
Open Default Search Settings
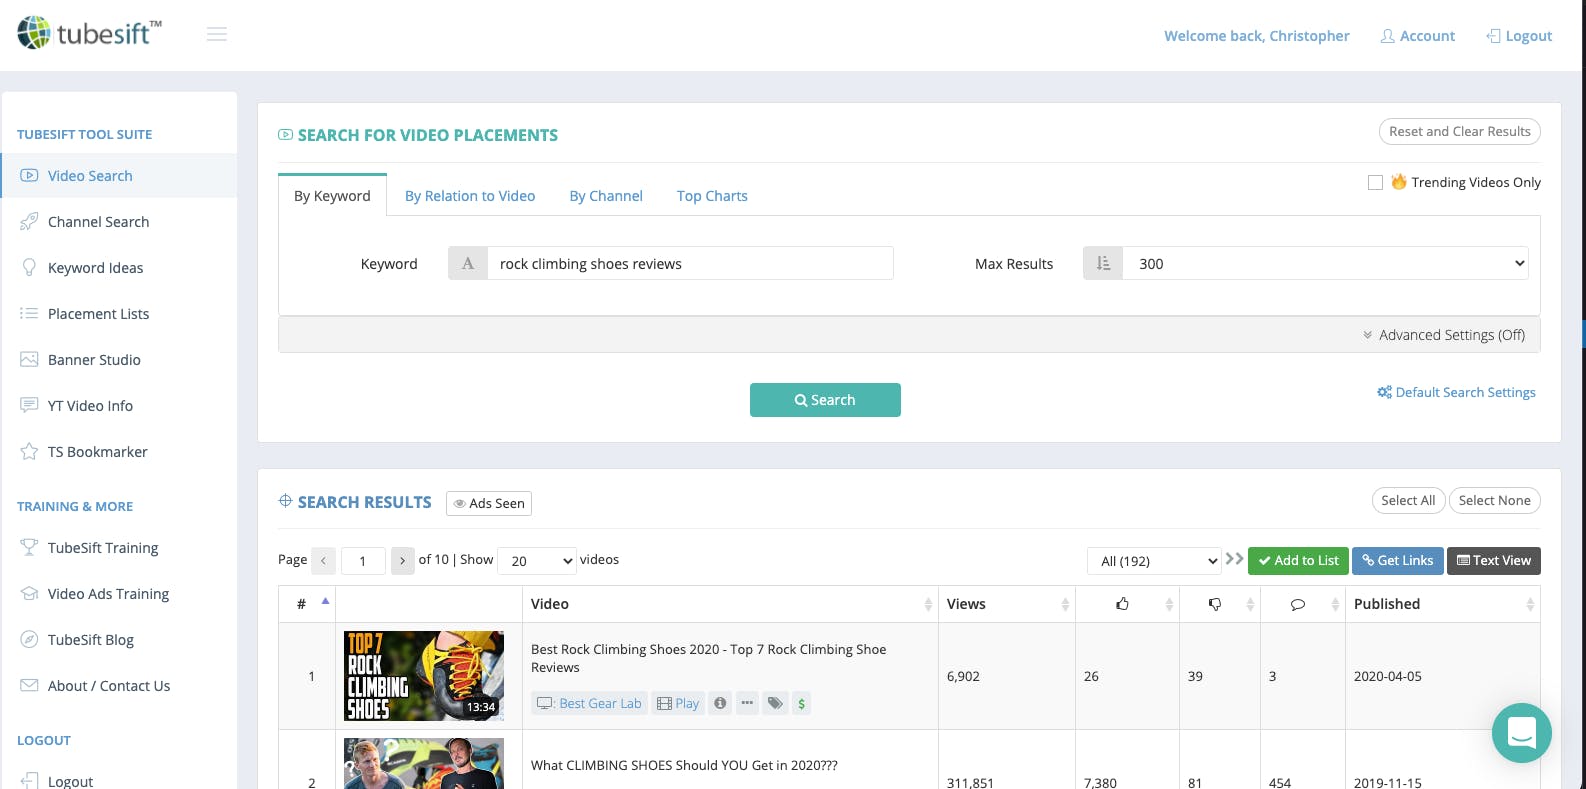[x=1456, y=392]
